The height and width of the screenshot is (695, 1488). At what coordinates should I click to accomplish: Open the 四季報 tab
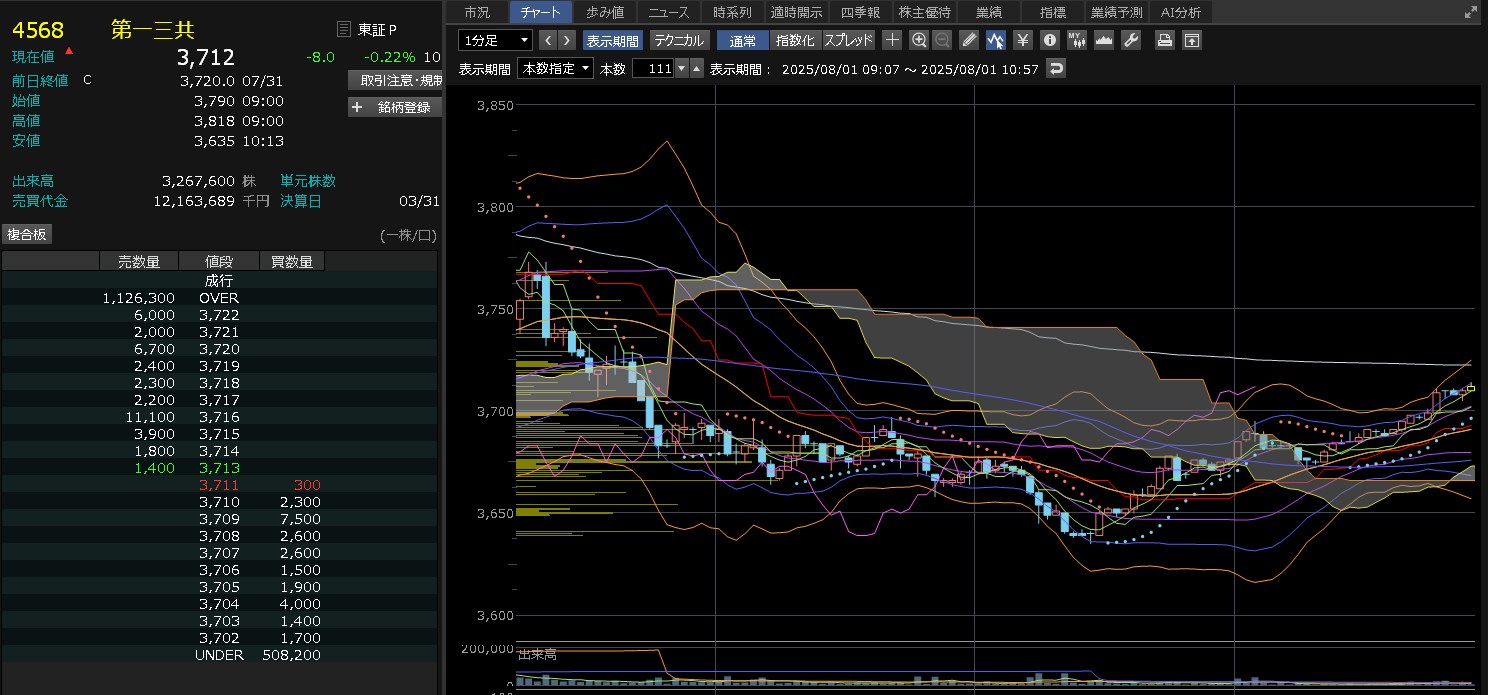pyautogui.click(x=860, y=12)
